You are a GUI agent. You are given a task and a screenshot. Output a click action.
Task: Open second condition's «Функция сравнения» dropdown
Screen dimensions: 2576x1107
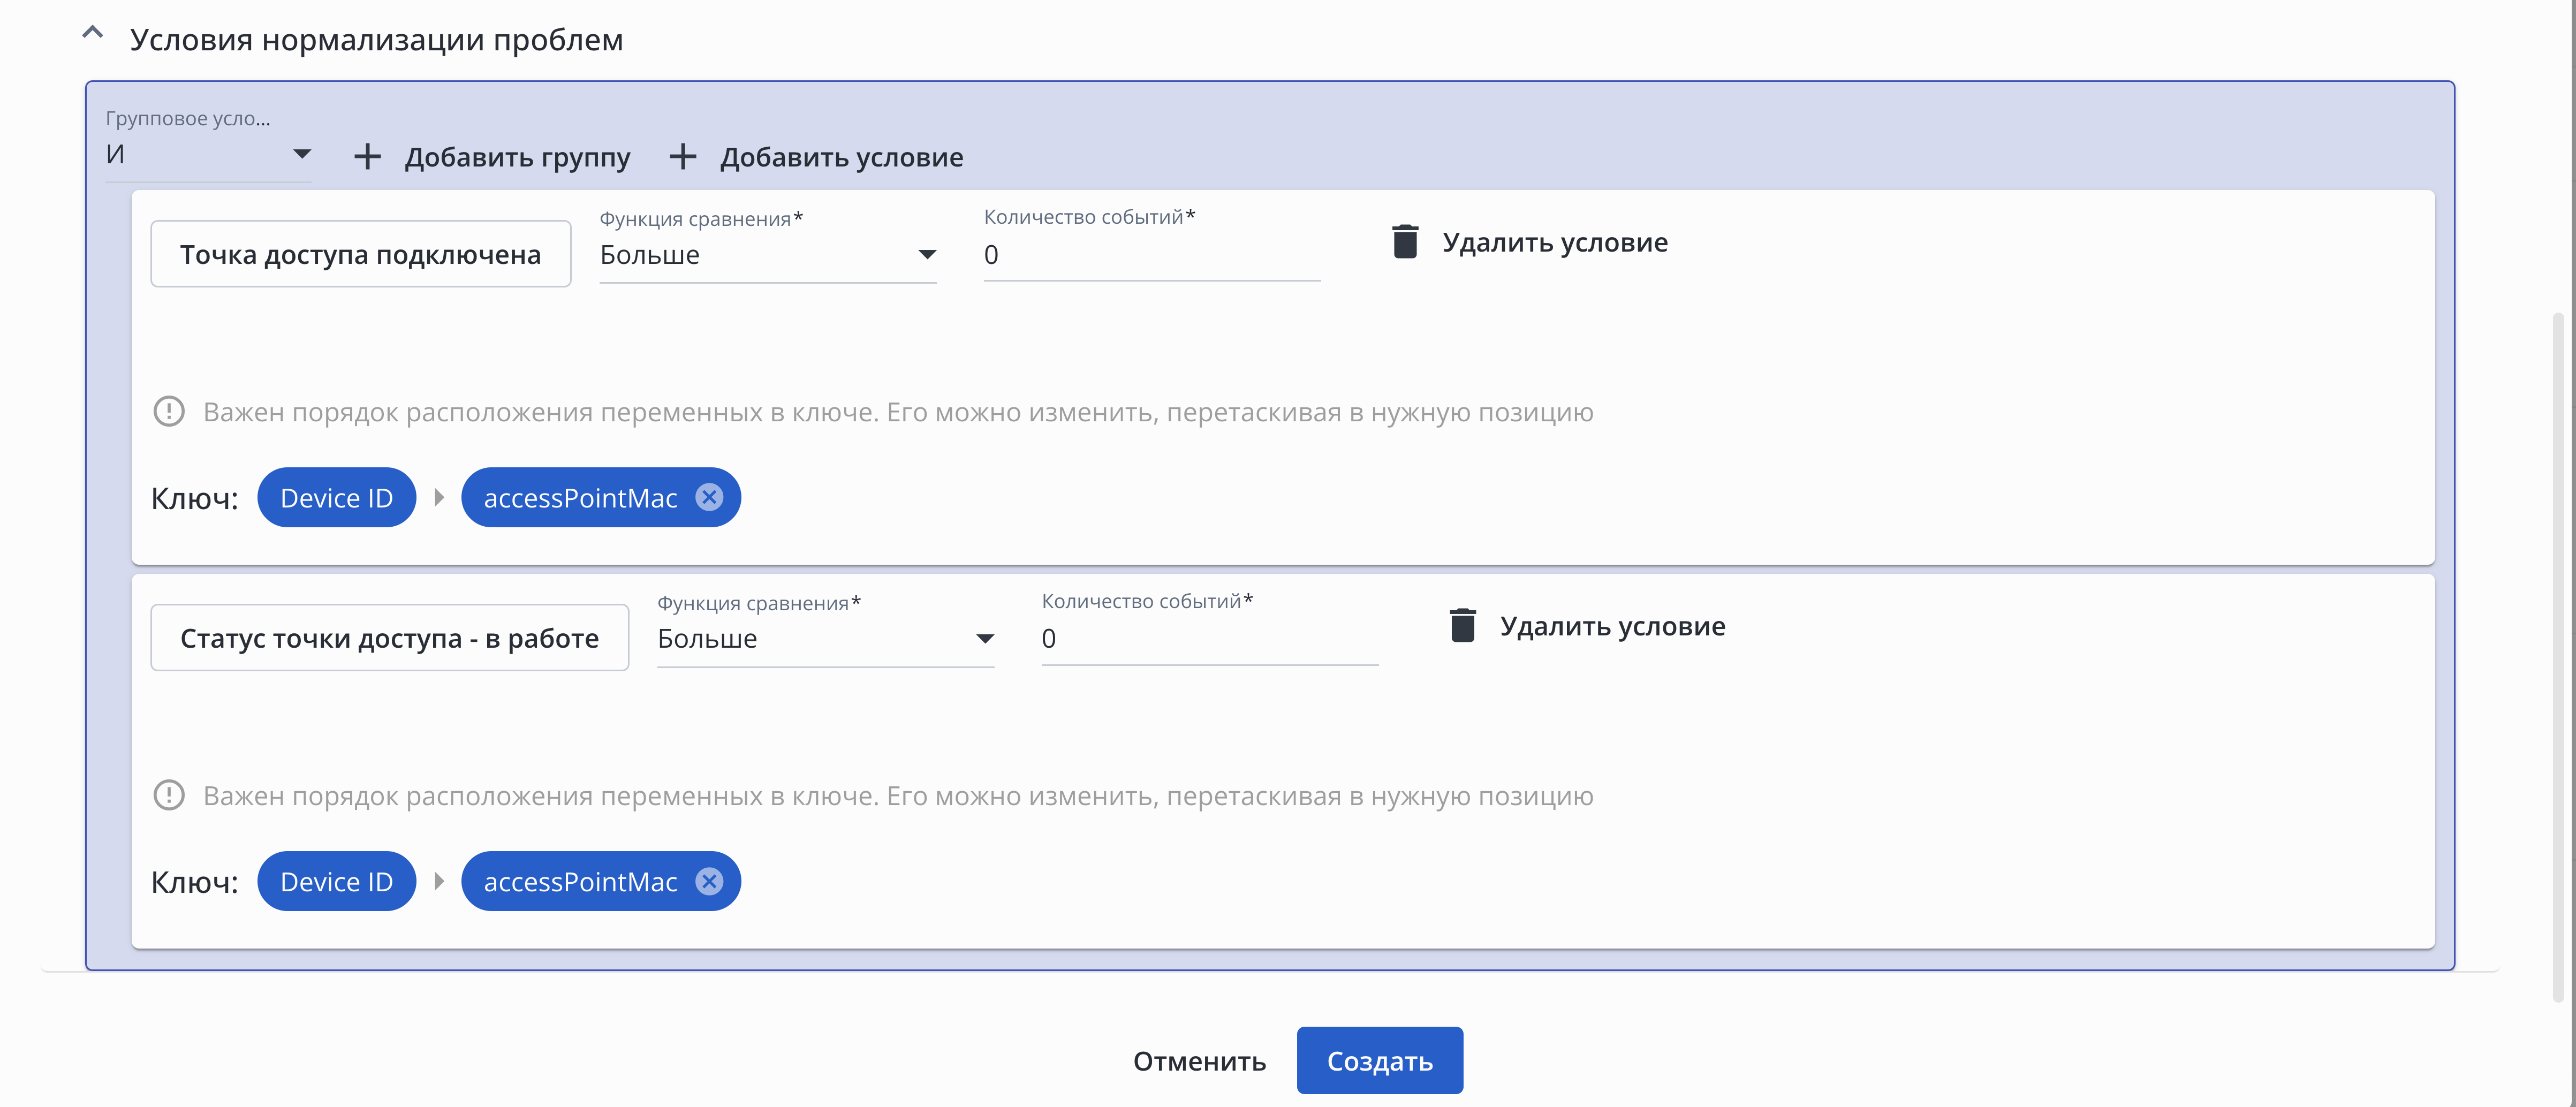[x=825, y=639]
